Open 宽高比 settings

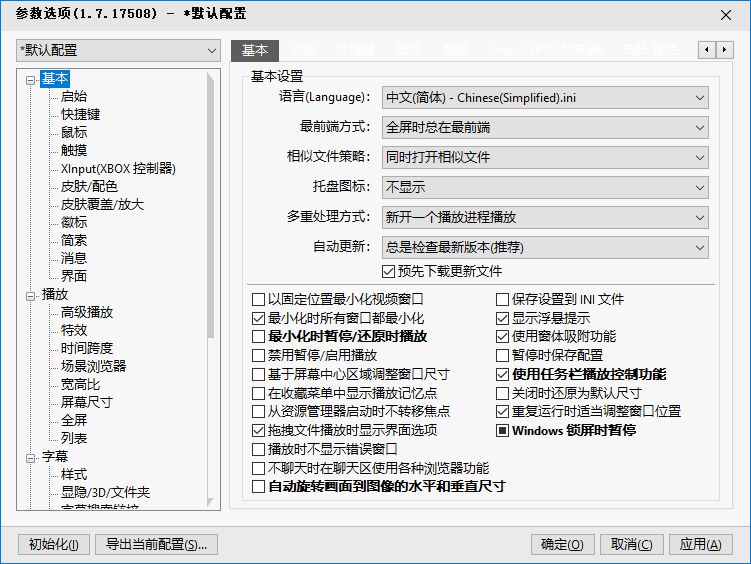[x=80, y=384]
